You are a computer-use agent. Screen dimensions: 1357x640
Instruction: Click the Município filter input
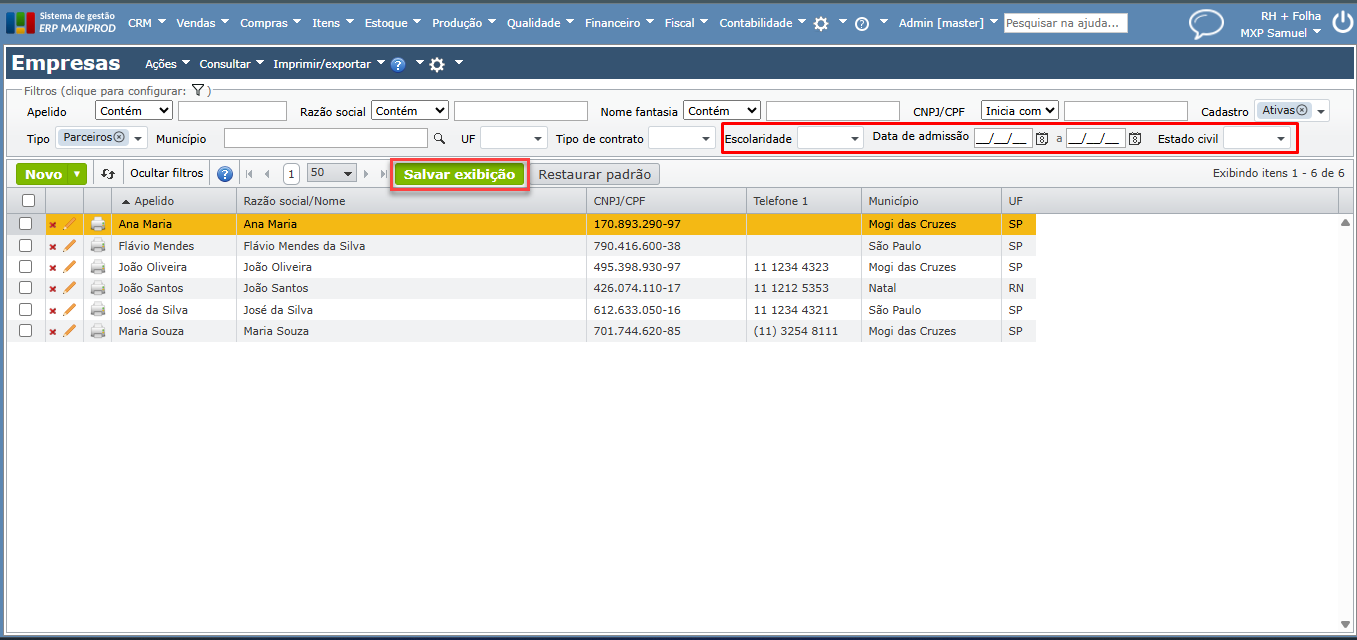(326, 138)
